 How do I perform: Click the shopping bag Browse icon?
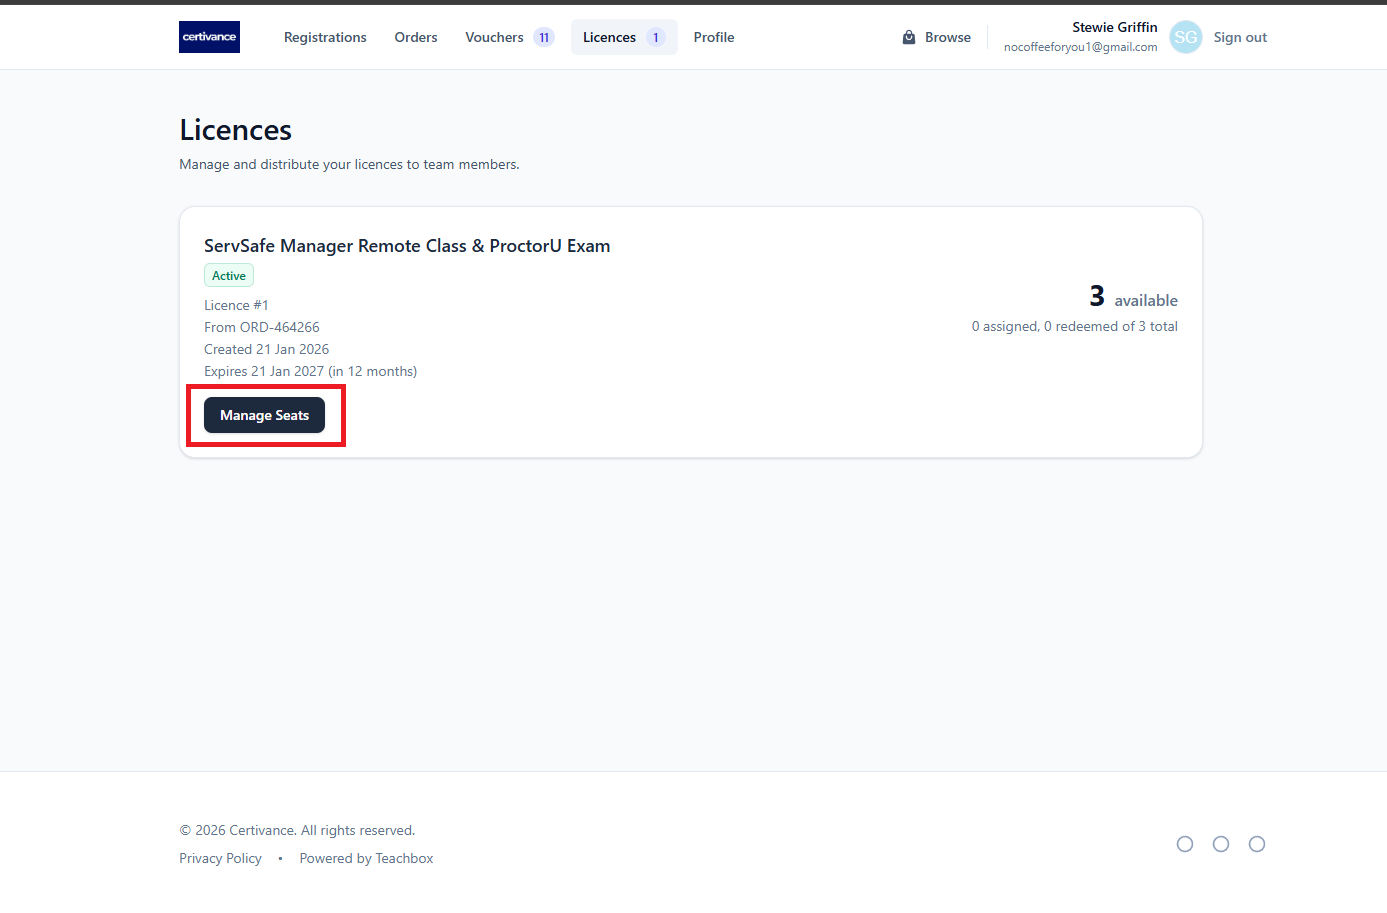[x=909, y=37]
